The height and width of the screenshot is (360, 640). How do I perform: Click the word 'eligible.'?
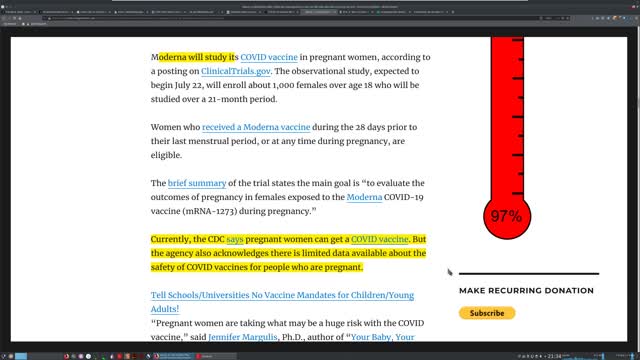(x=166, y=155)
